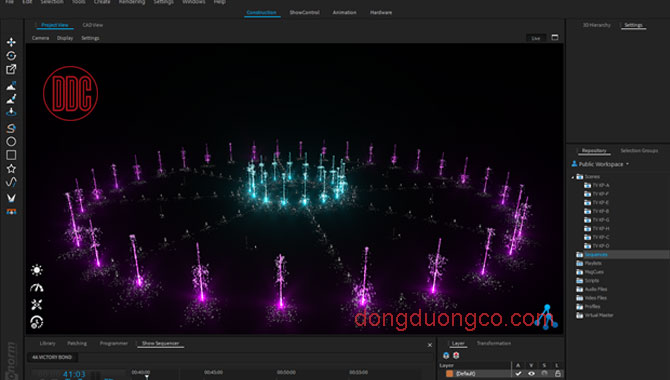Select the water surface tool icon
The image size is (670, 380).
11,112
